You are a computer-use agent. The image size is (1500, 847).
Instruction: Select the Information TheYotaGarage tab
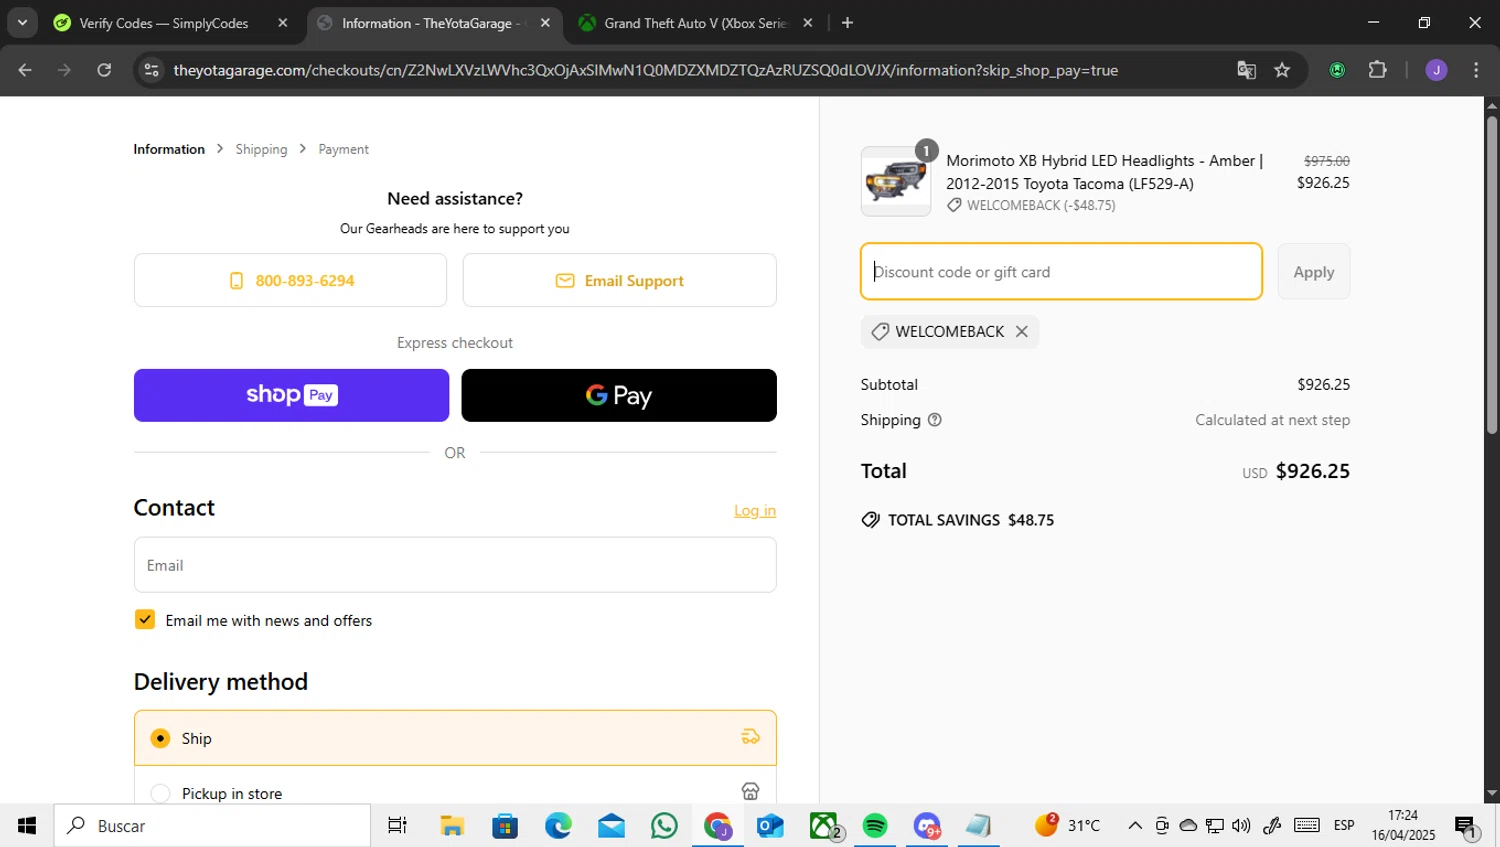433,23
